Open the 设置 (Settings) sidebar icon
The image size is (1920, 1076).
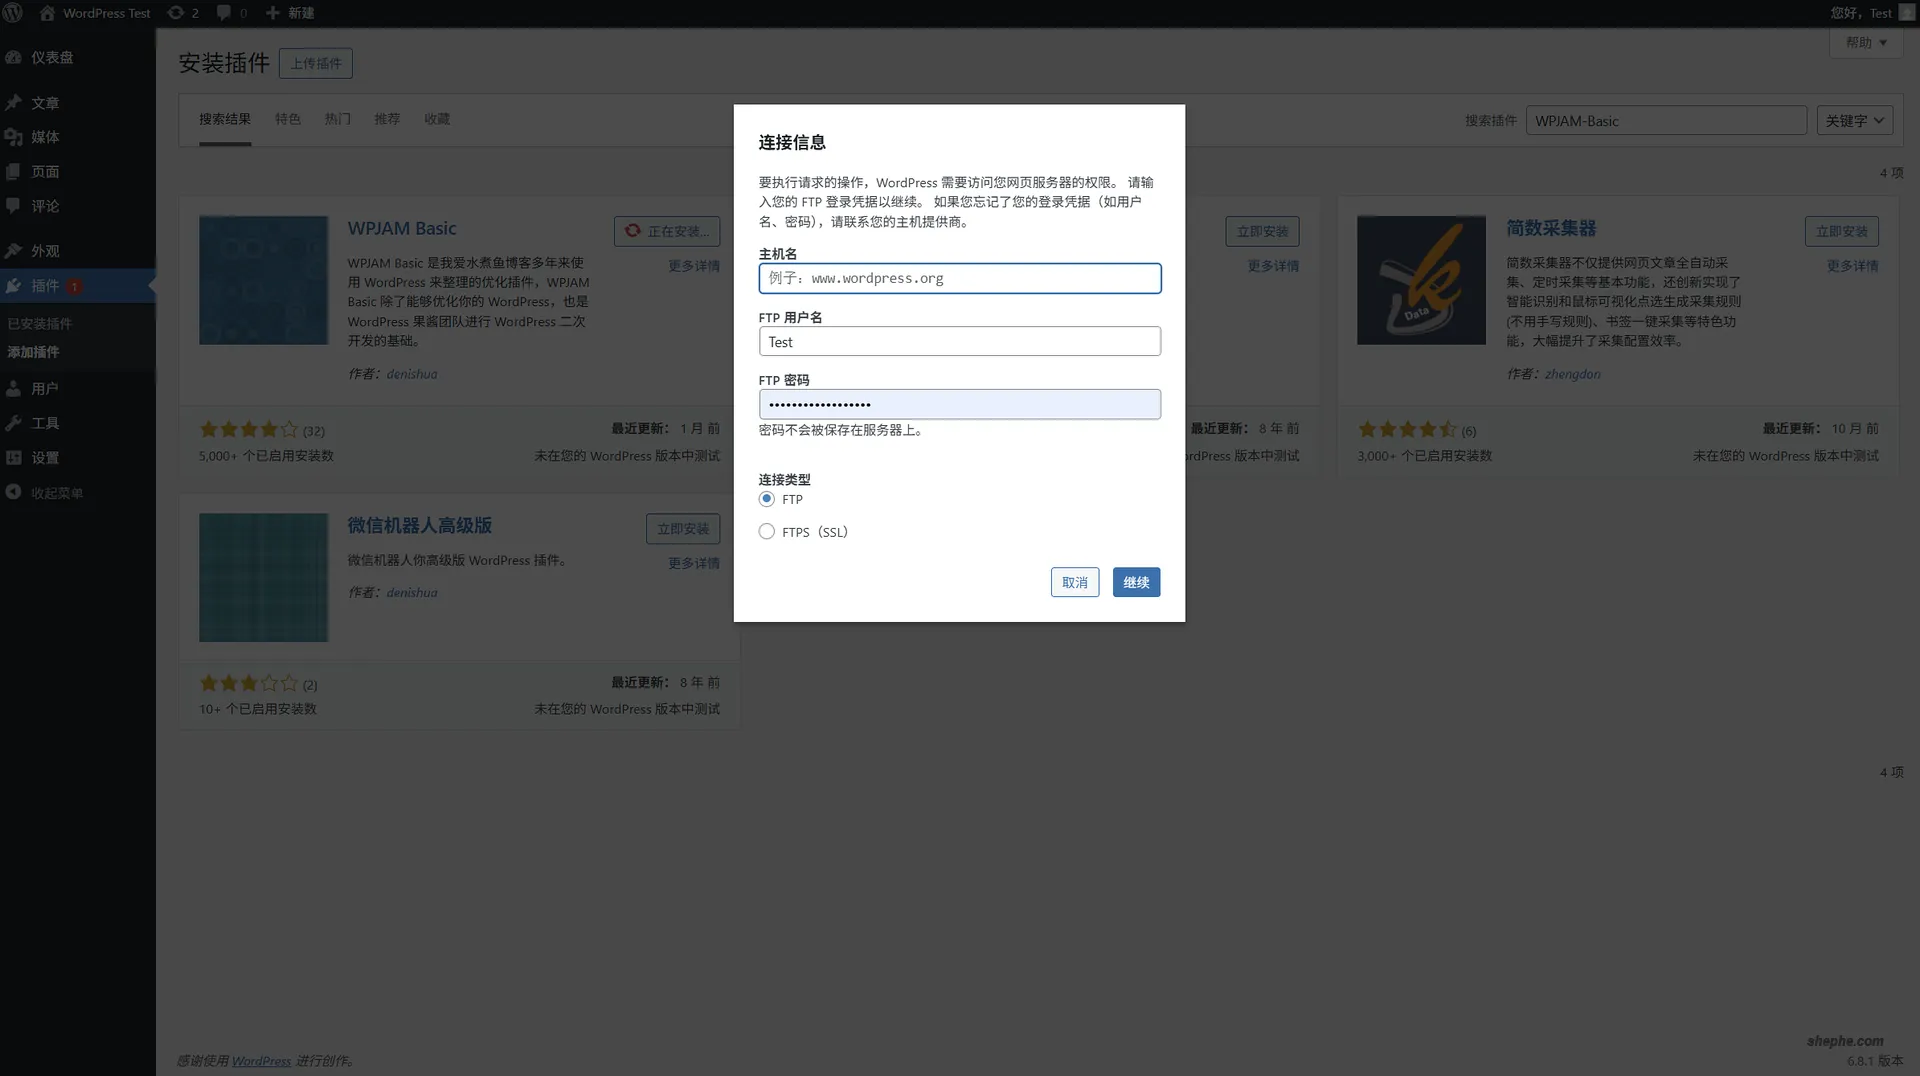point(14,457)
